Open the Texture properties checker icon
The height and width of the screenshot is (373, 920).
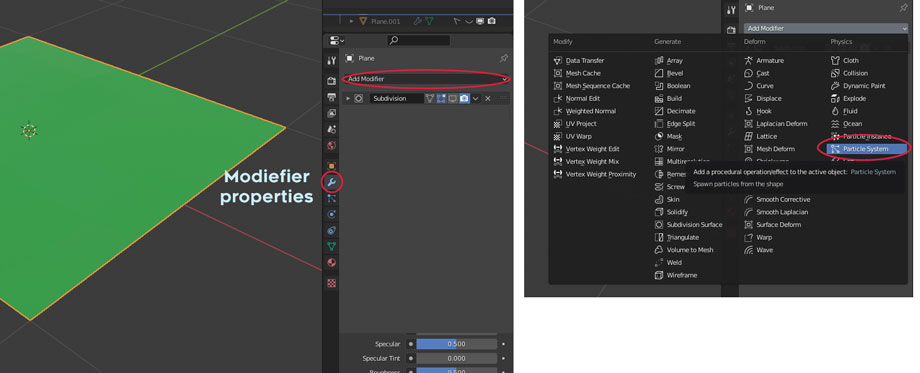coord(332,283)
